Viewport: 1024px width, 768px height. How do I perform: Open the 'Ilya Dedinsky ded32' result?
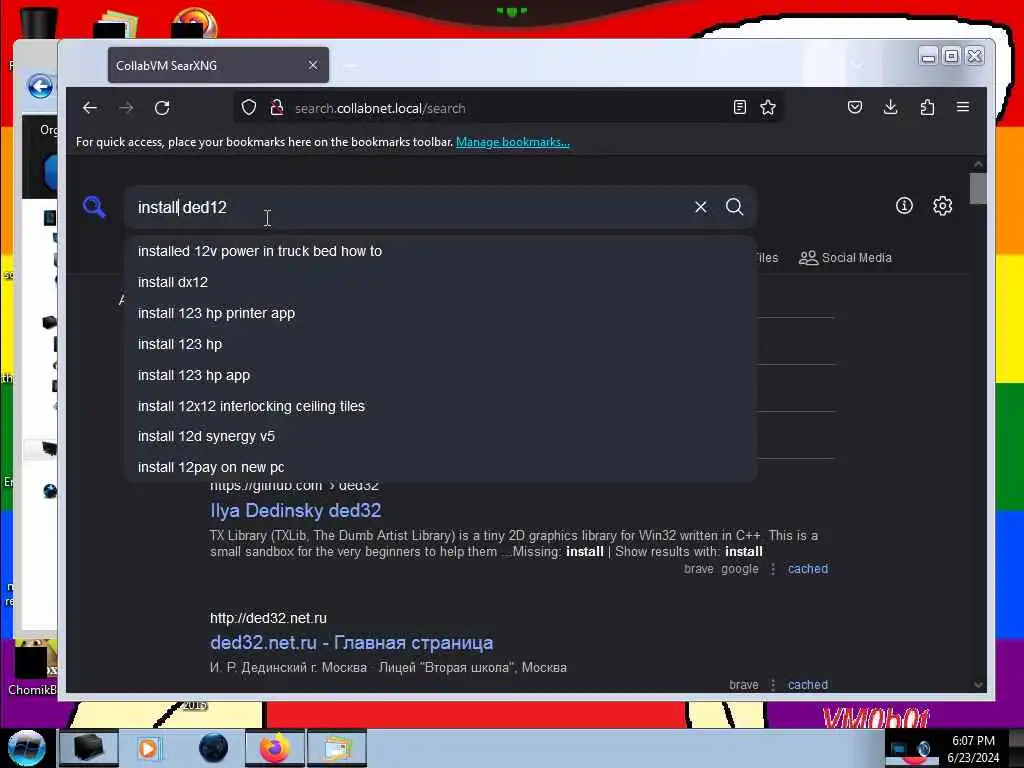295,511
